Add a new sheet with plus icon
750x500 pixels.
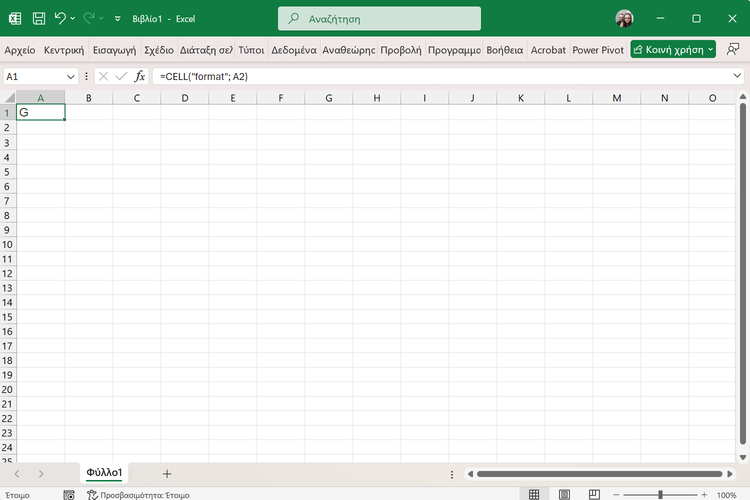point(167,473)
